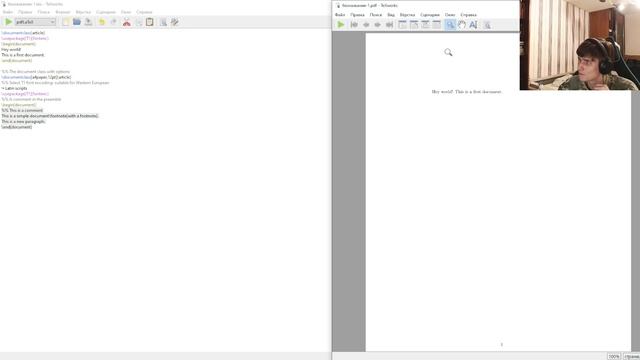
Task: Open Формат menu in the editor window
Action: (x=63, y=12)
